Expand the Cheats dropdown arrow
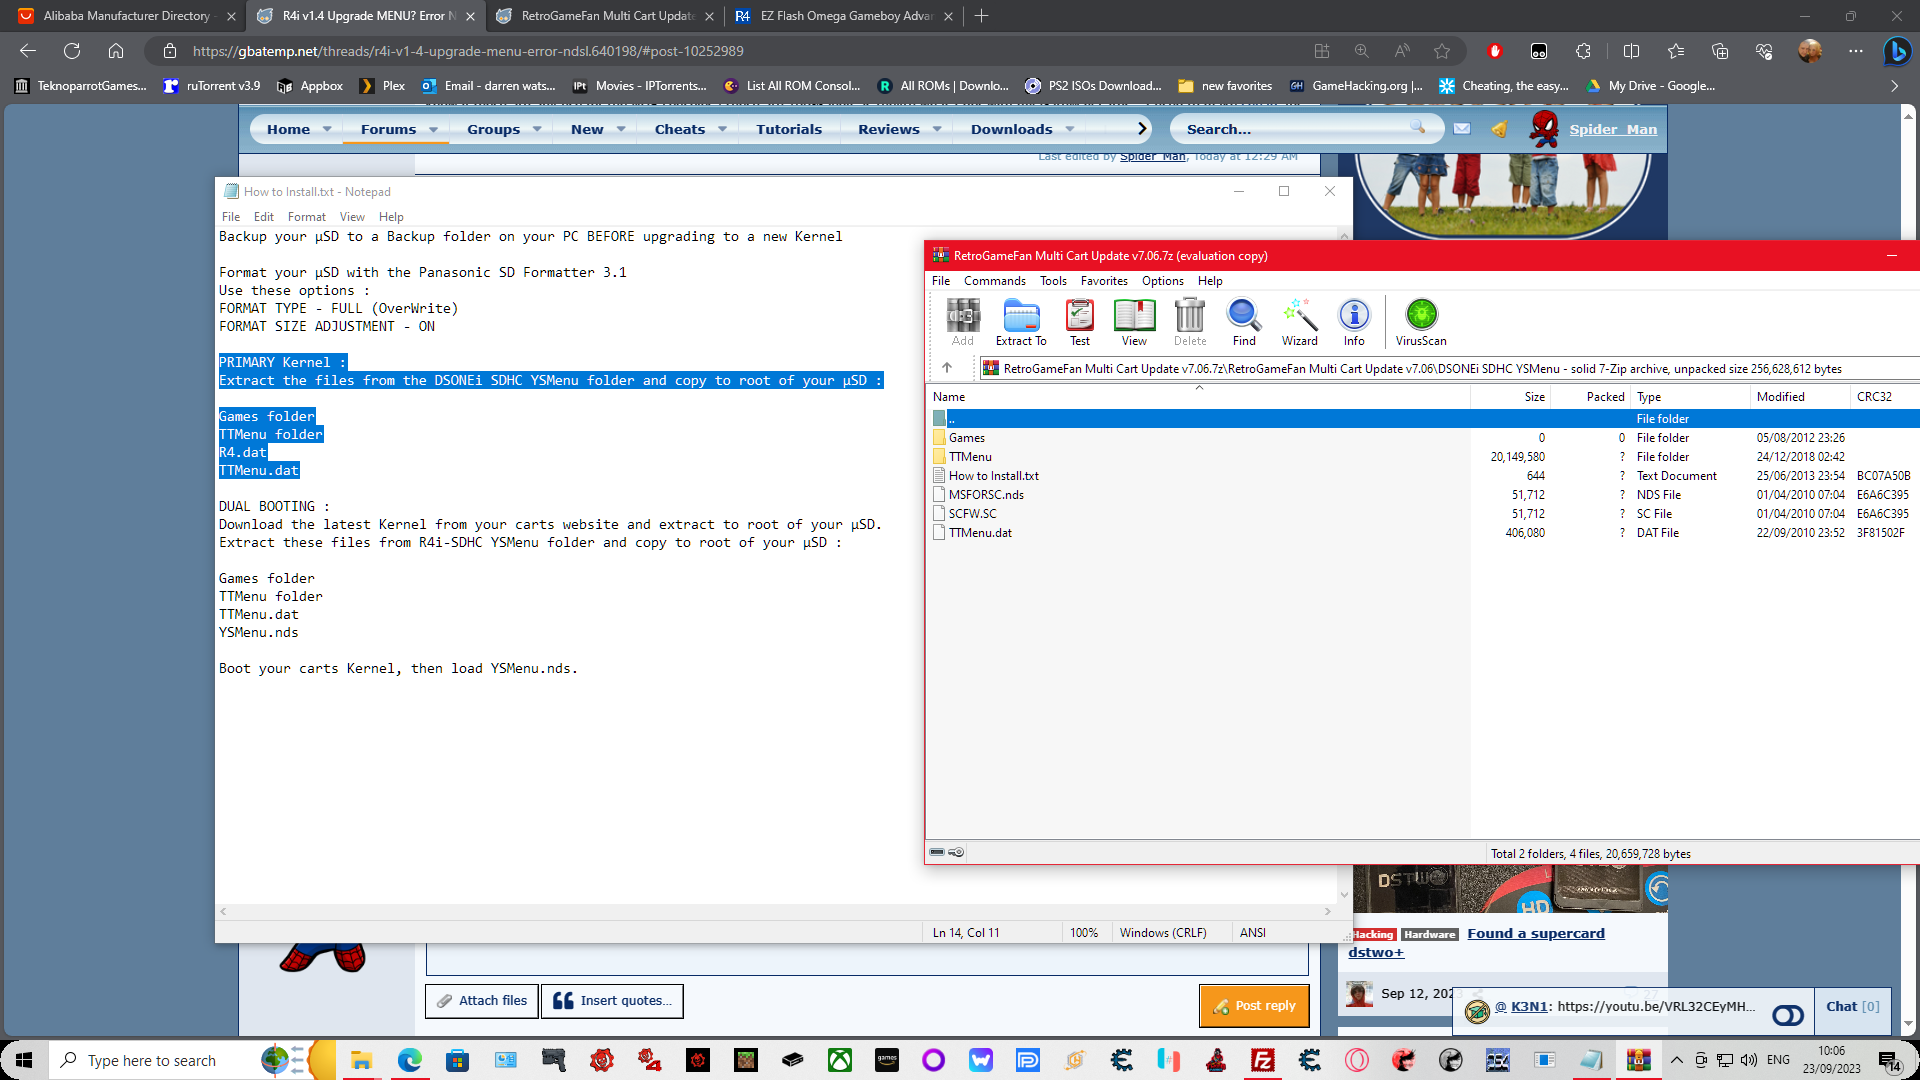Screen dimensions: 1920x1080 coord(722,129)
